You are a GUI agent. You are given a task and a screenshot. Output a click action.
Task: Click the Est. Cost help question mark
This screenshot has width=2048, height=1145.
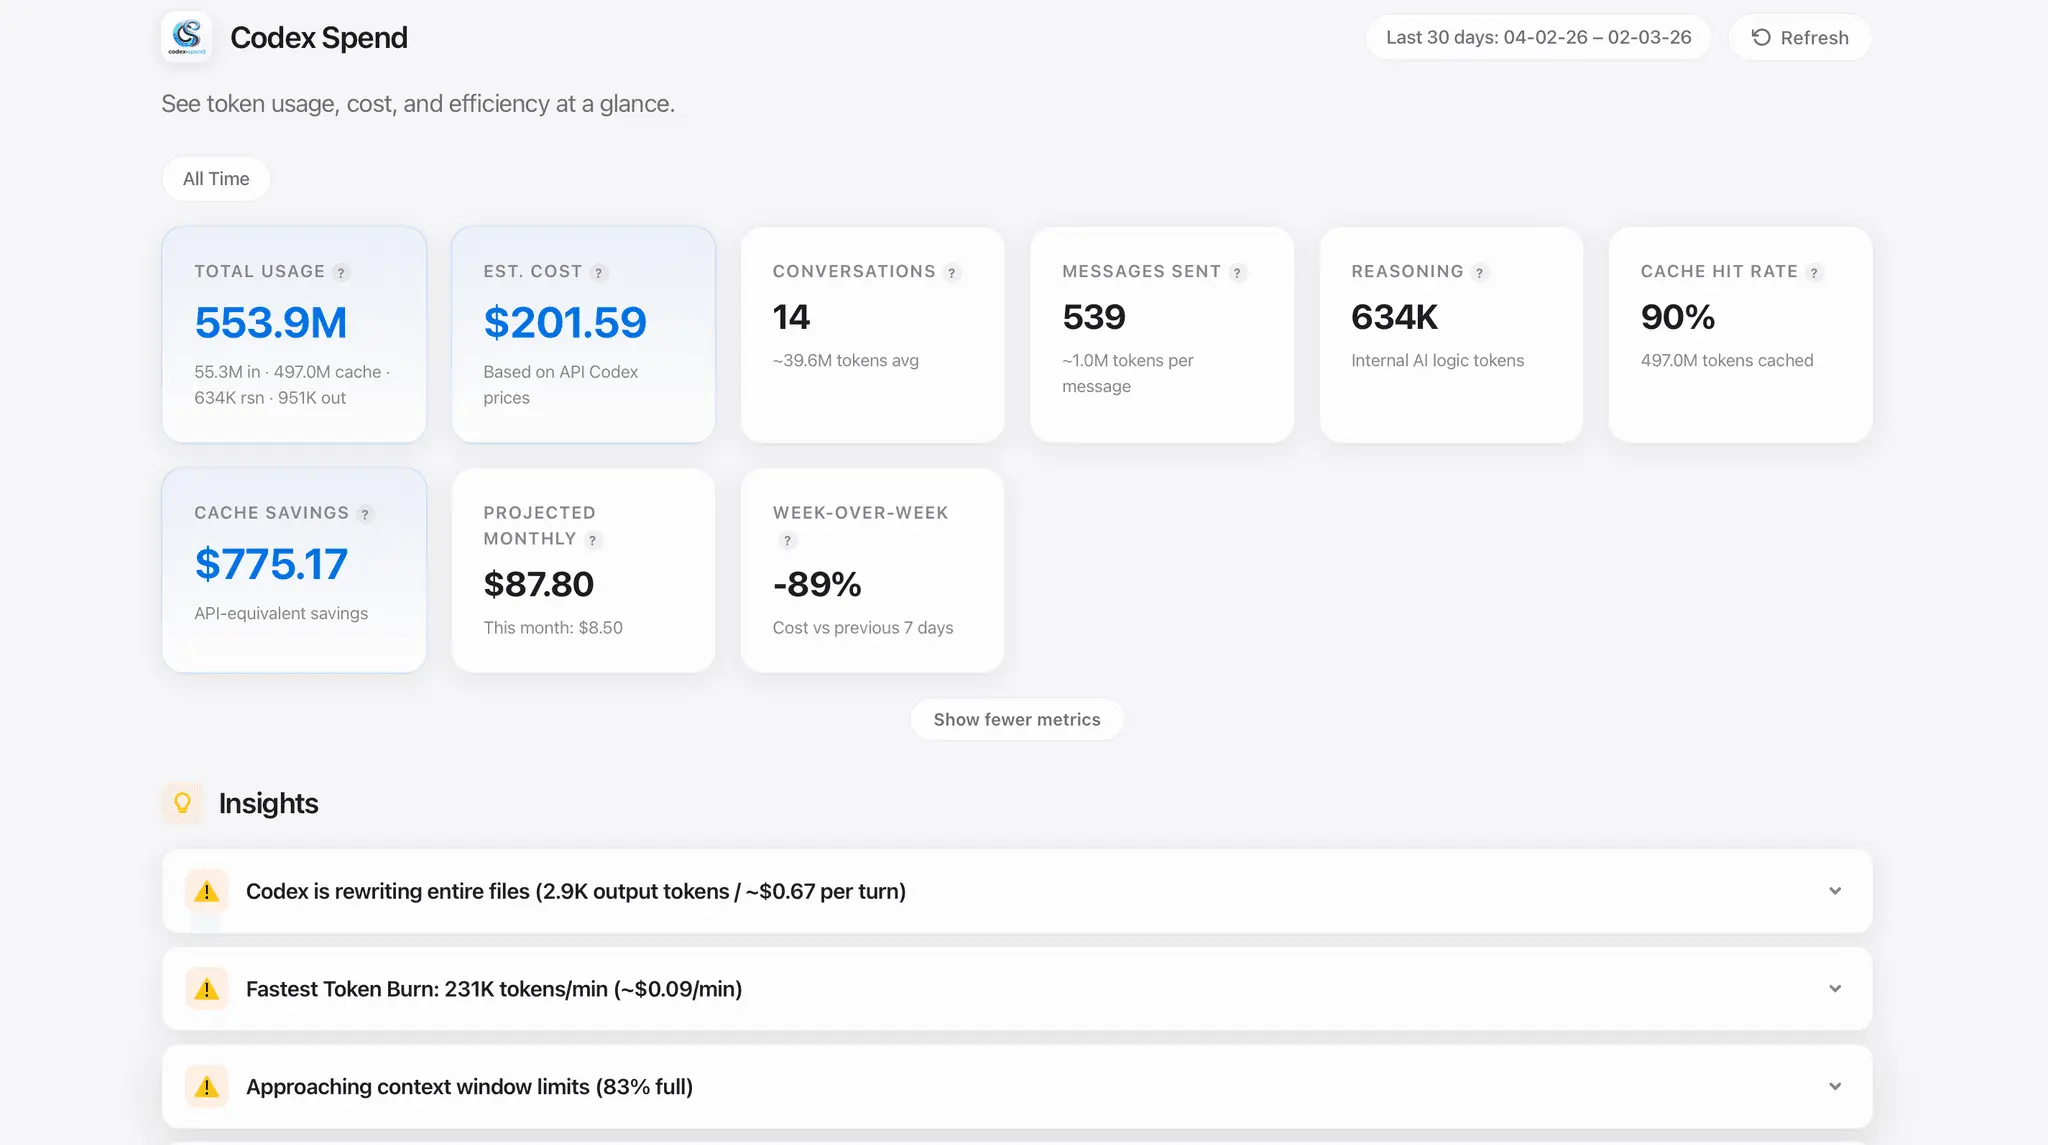coord(599,273)
